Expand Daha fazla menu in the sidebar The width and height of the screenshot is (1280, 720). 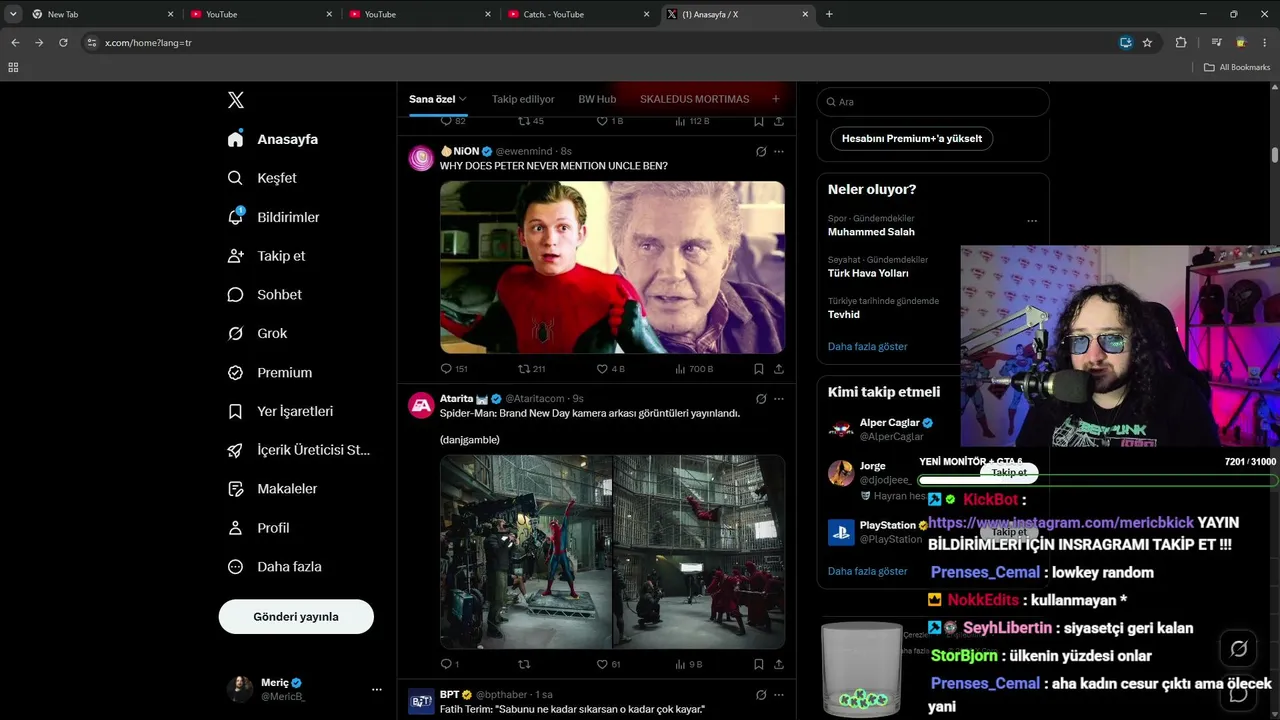(275, 567)
